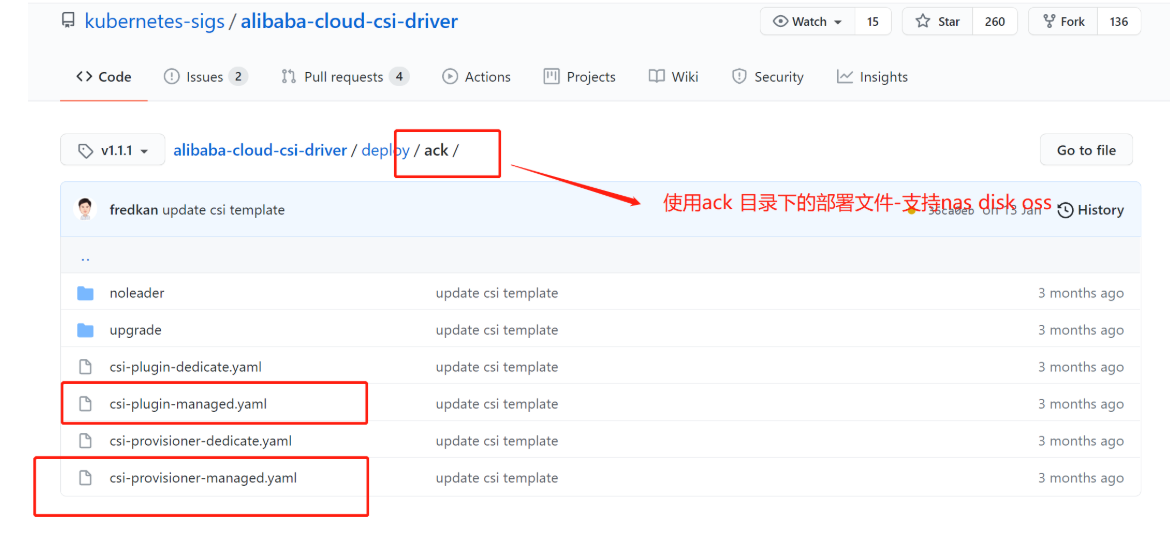Image resolution: width=1170 pixels, height=546 pixels.
Task: Open the Watch notifications dropdown
Action: tap(808, 21)
